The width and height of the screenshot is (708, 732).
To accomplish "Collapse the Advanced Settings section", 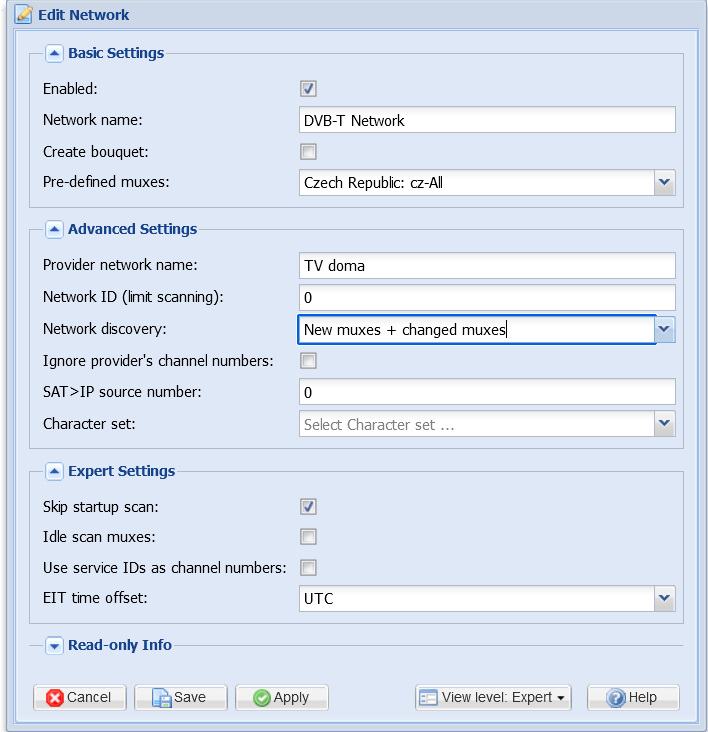I will click(x=54, y=229).
